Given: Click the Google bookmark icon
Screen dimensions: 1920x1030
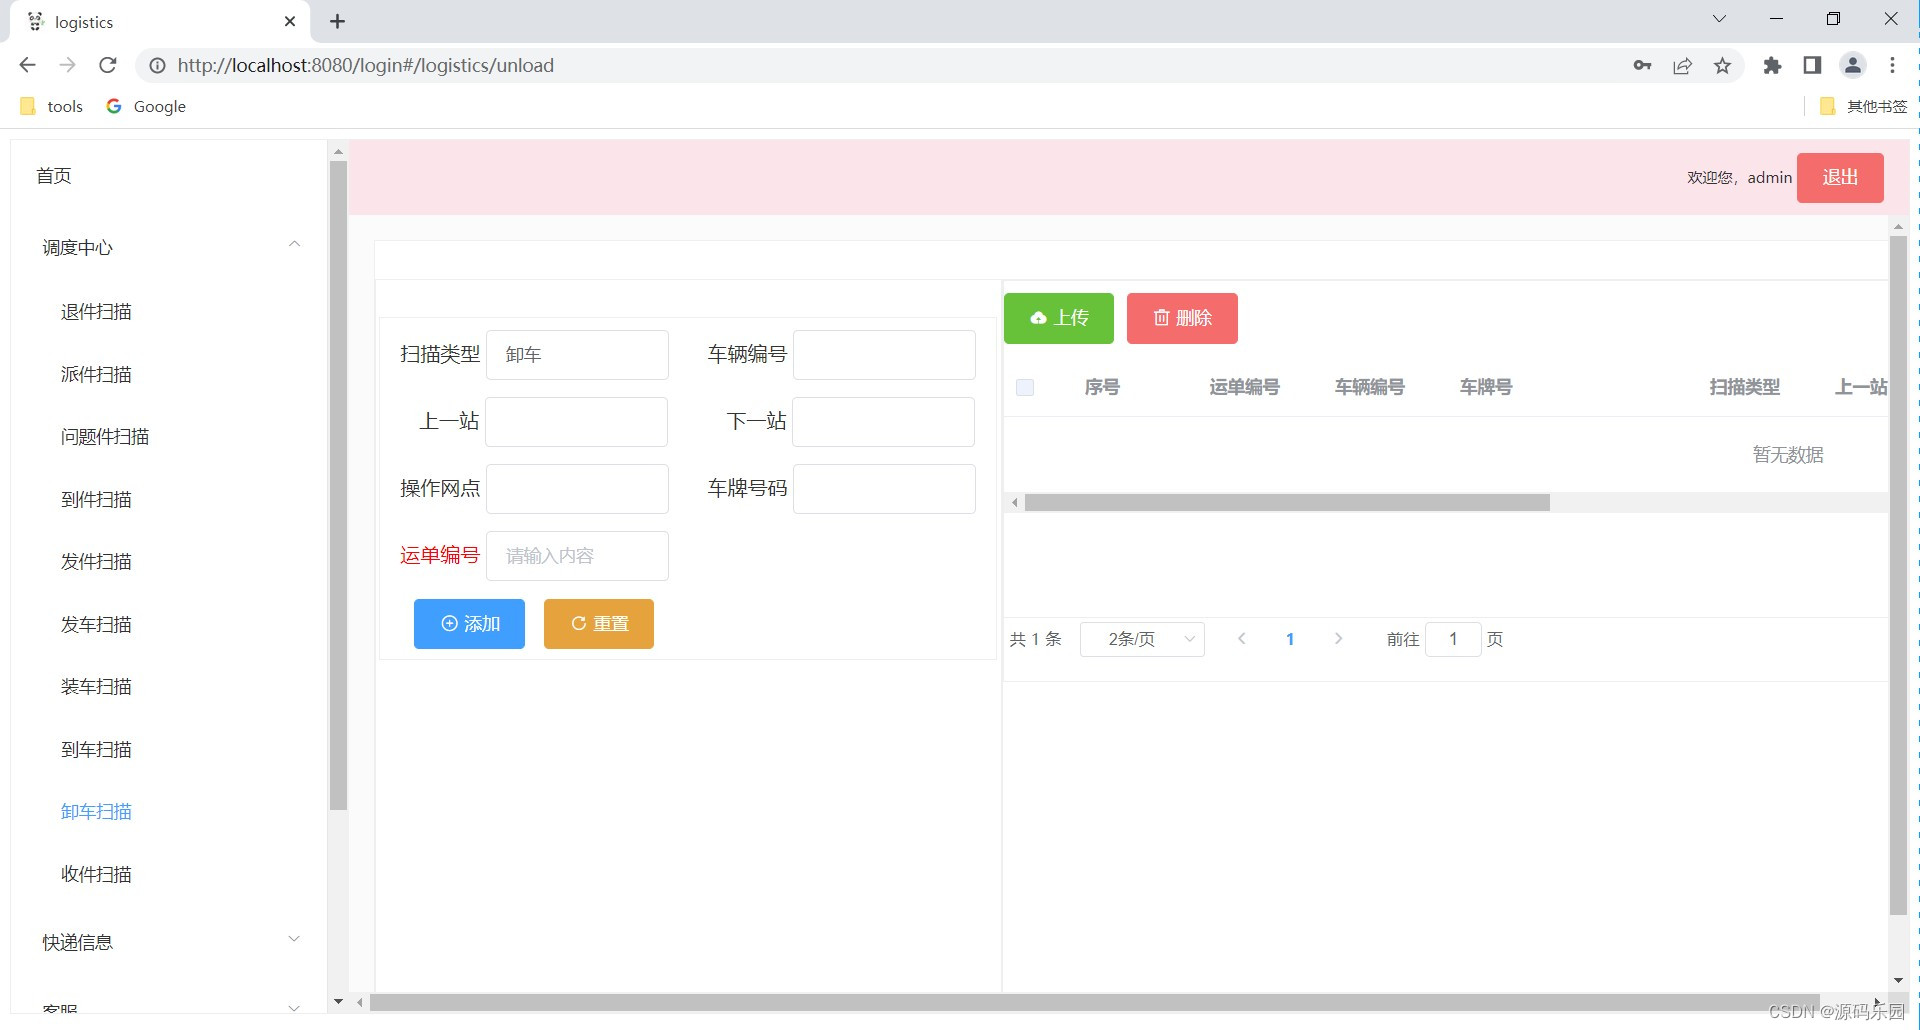Looking at the screenshot, I should (x=113, y=106).
